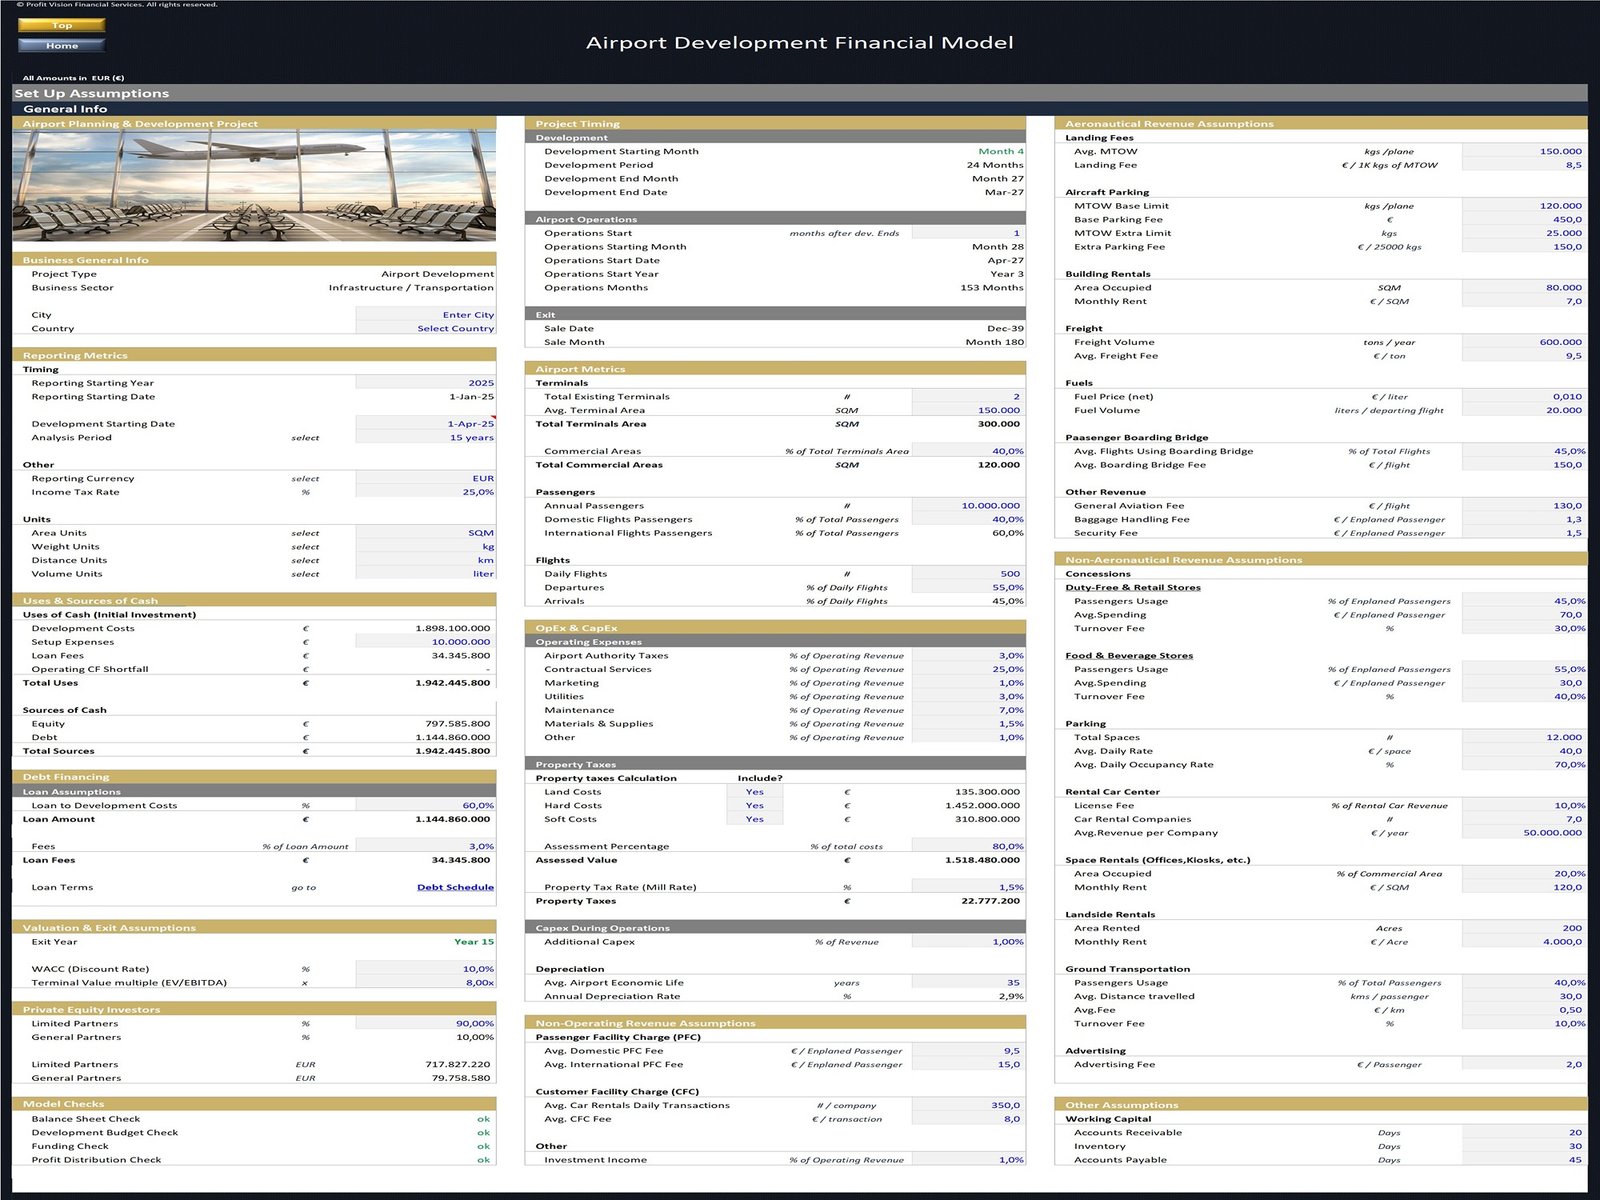Open the Analysis Period 15 years selector

425,437
